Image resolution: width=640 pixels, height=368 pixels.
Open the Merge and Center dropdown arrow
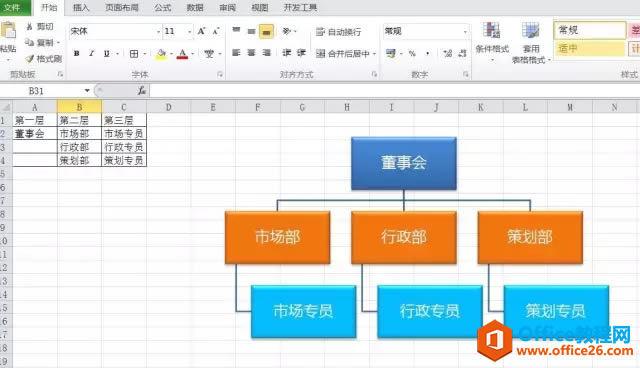(374, 54)
